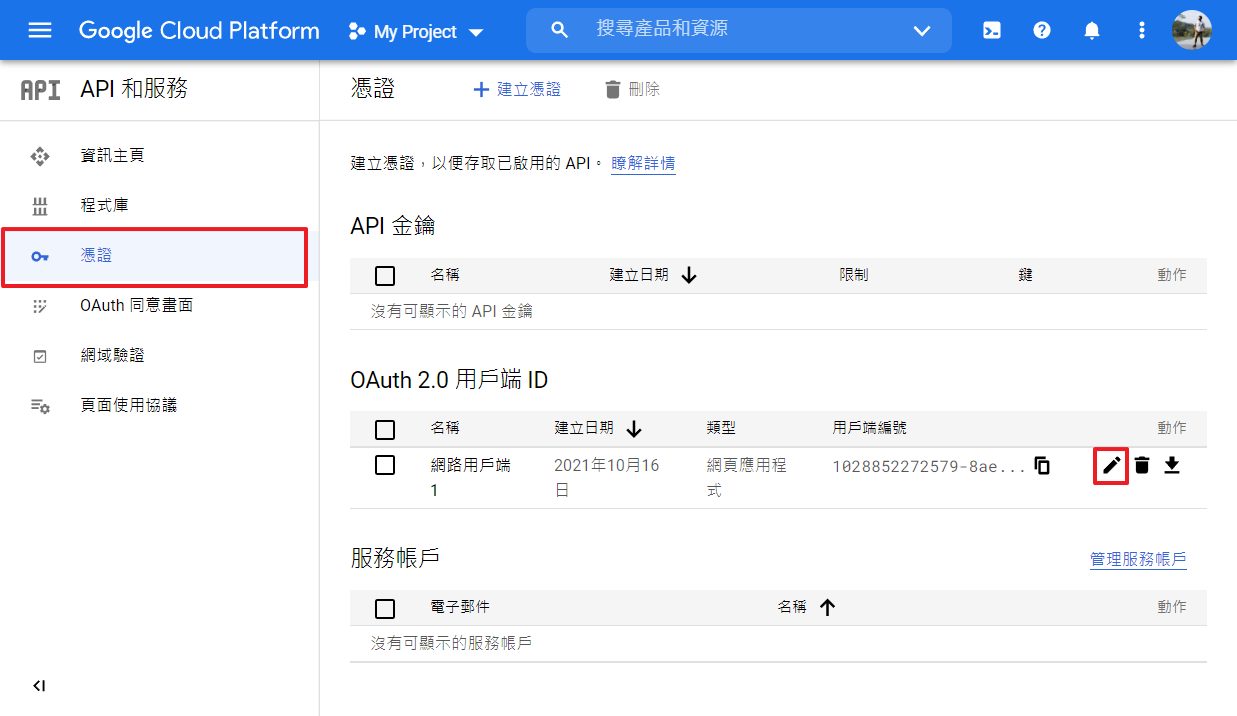Click the 刪除 delete button
This screenshot has height=716, width=1237.
pyautogui.click(x=632, y=90)
